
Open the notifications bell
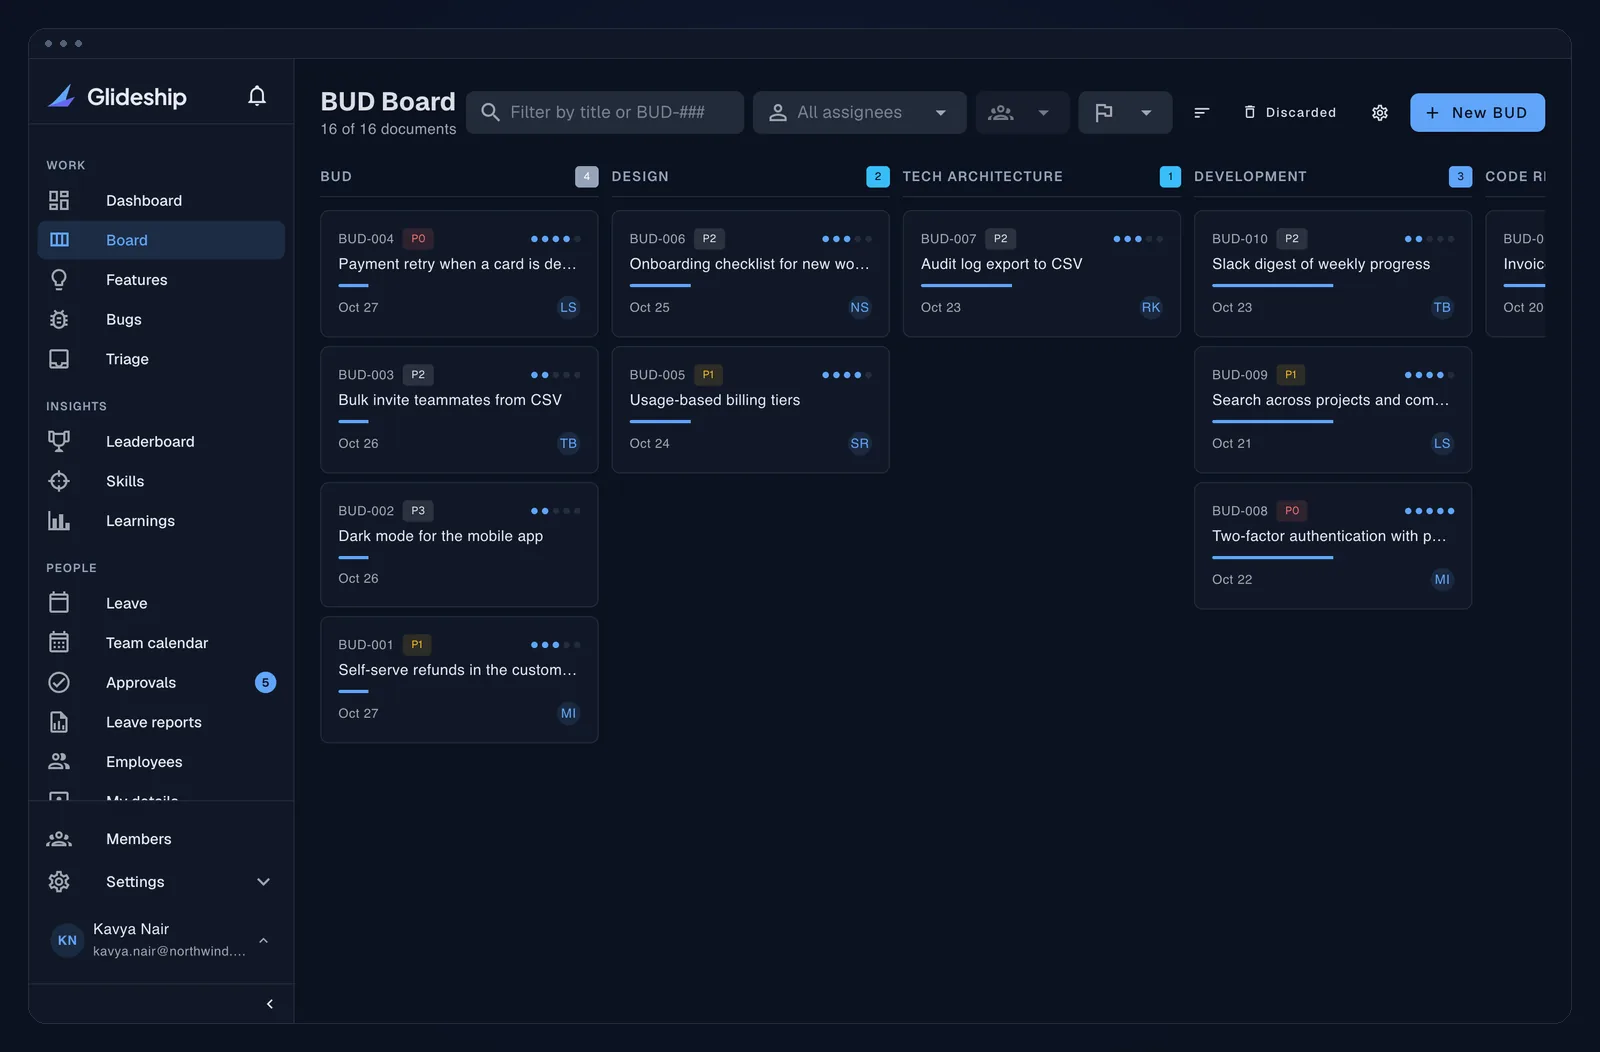tap(257, 96)
